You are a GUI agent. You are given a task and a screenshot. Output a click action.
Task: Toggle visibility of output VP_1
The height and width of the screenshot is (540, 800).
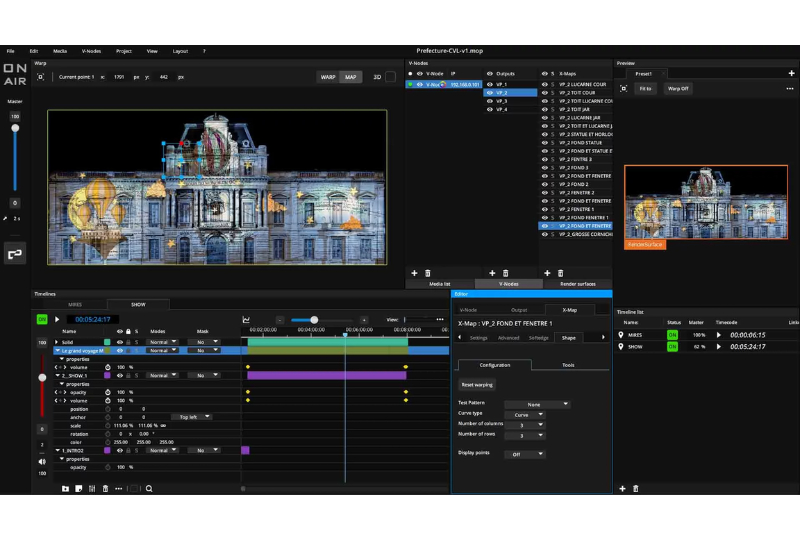489,84
